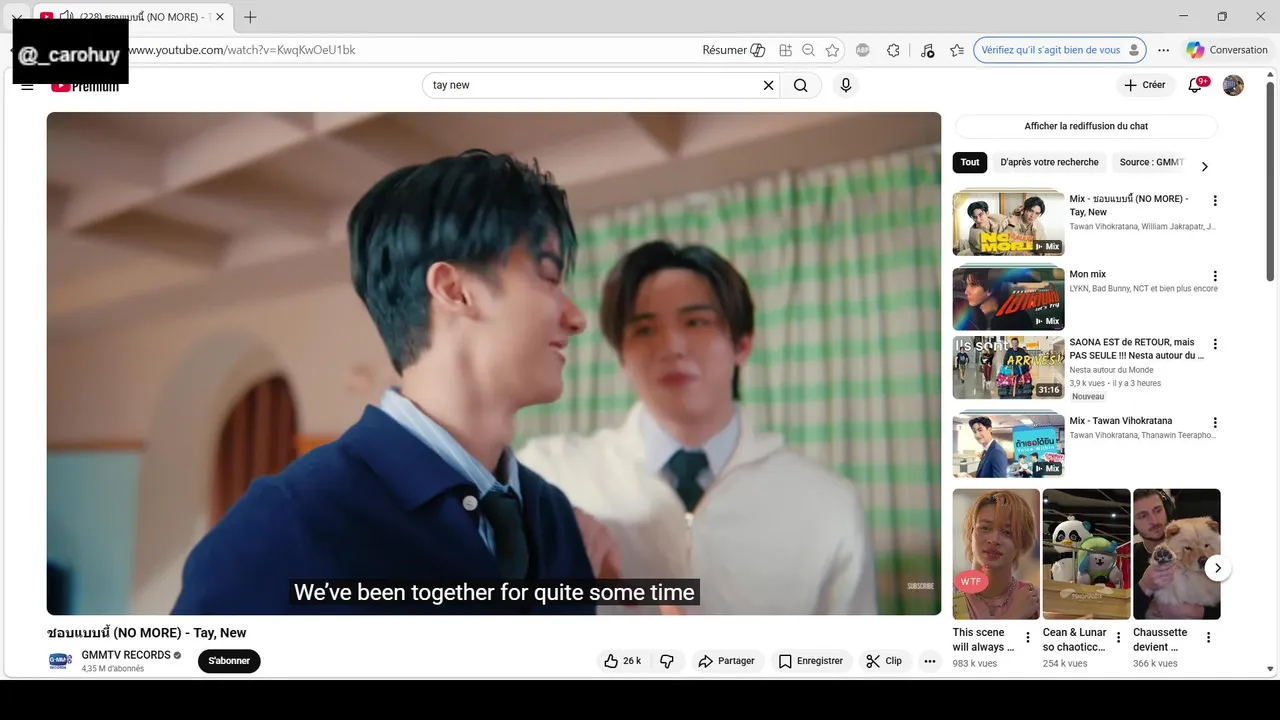Open the Edge favorites list icon
Viewport: 1280px width, 720px height.
tap(957, 50)
